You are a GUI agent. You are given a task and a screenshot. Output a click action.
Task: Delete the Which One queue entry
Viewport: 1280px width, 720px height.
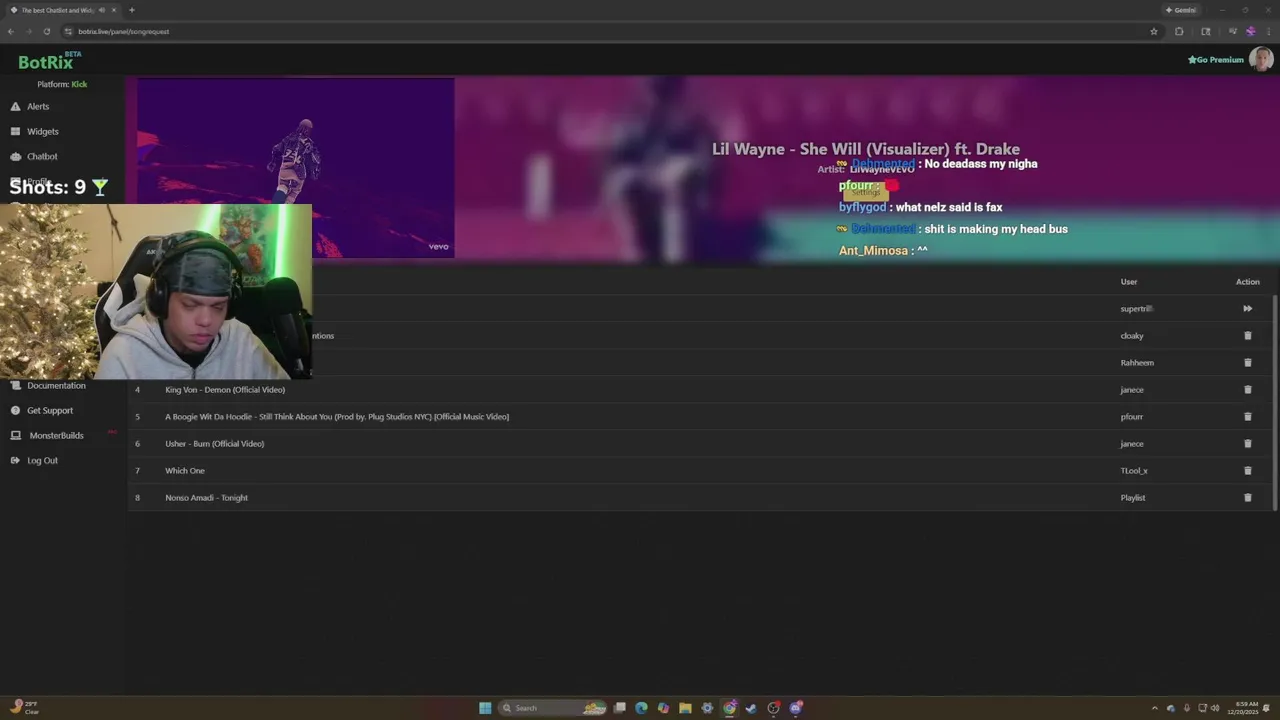(x=1247, y=471)
